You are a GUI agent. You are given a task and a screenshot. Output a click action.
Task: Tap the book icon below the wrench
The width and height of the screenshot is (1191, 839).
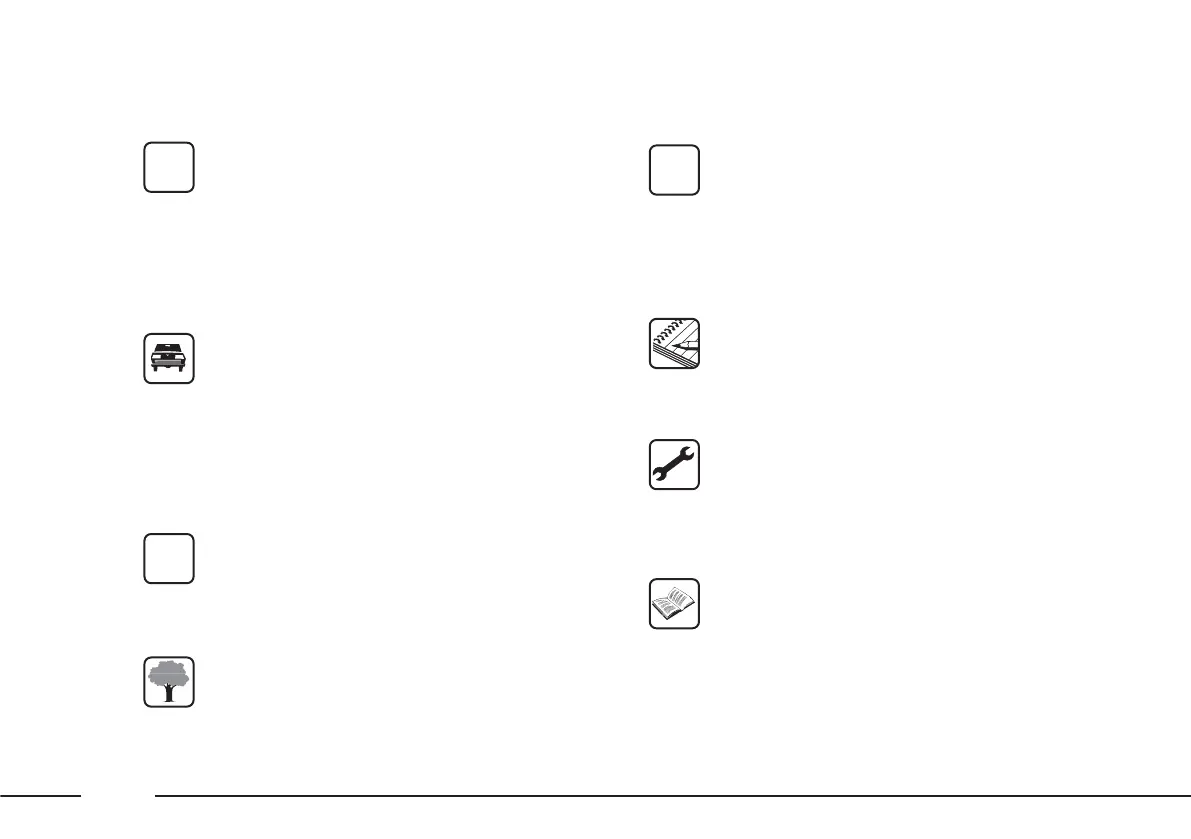[x=674, y=603]
